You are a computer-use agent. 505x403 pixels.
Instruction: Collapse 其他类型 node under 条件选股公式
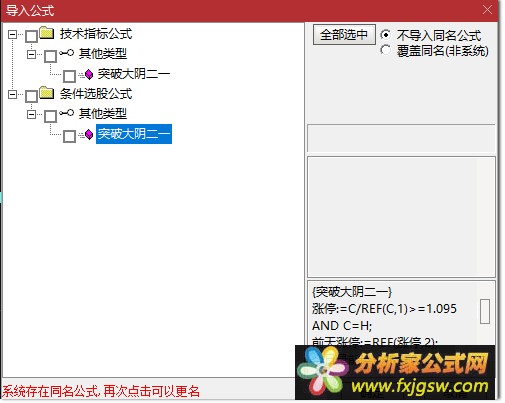pyautogui.click(x=31, y=114)
